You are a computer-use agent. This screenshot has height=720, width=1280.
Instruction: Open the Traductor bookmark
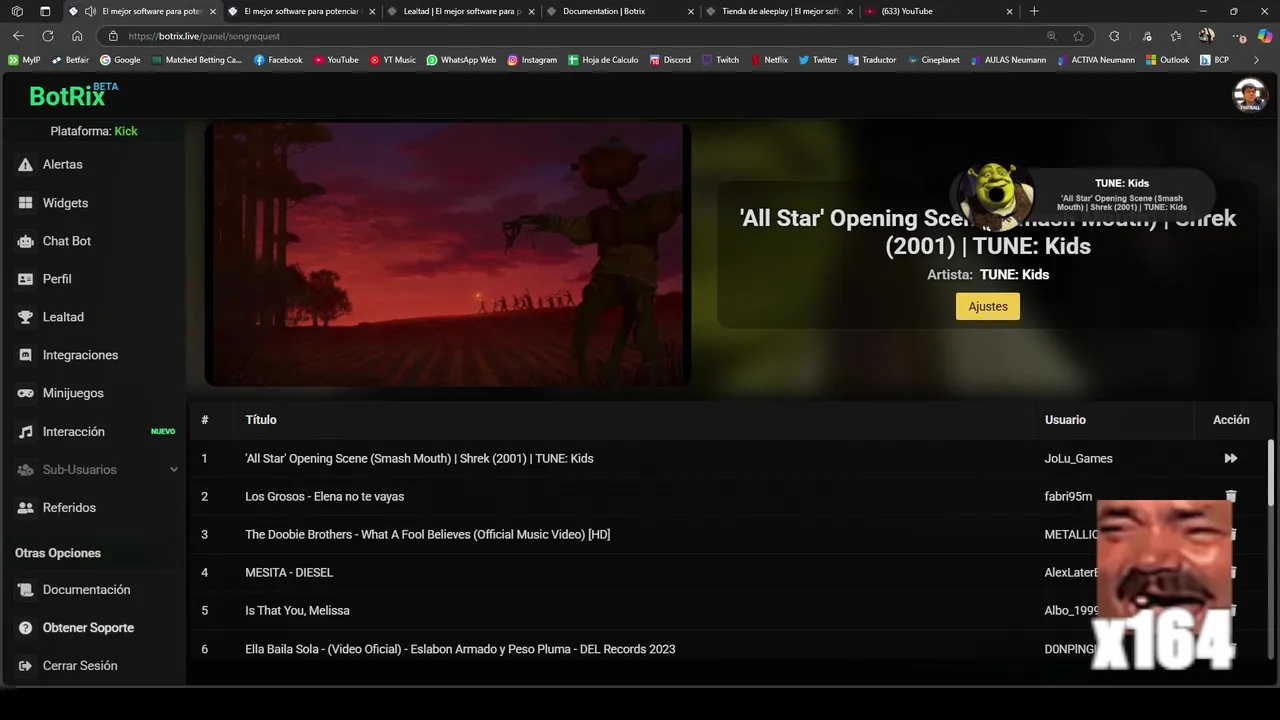coord(872,60)
